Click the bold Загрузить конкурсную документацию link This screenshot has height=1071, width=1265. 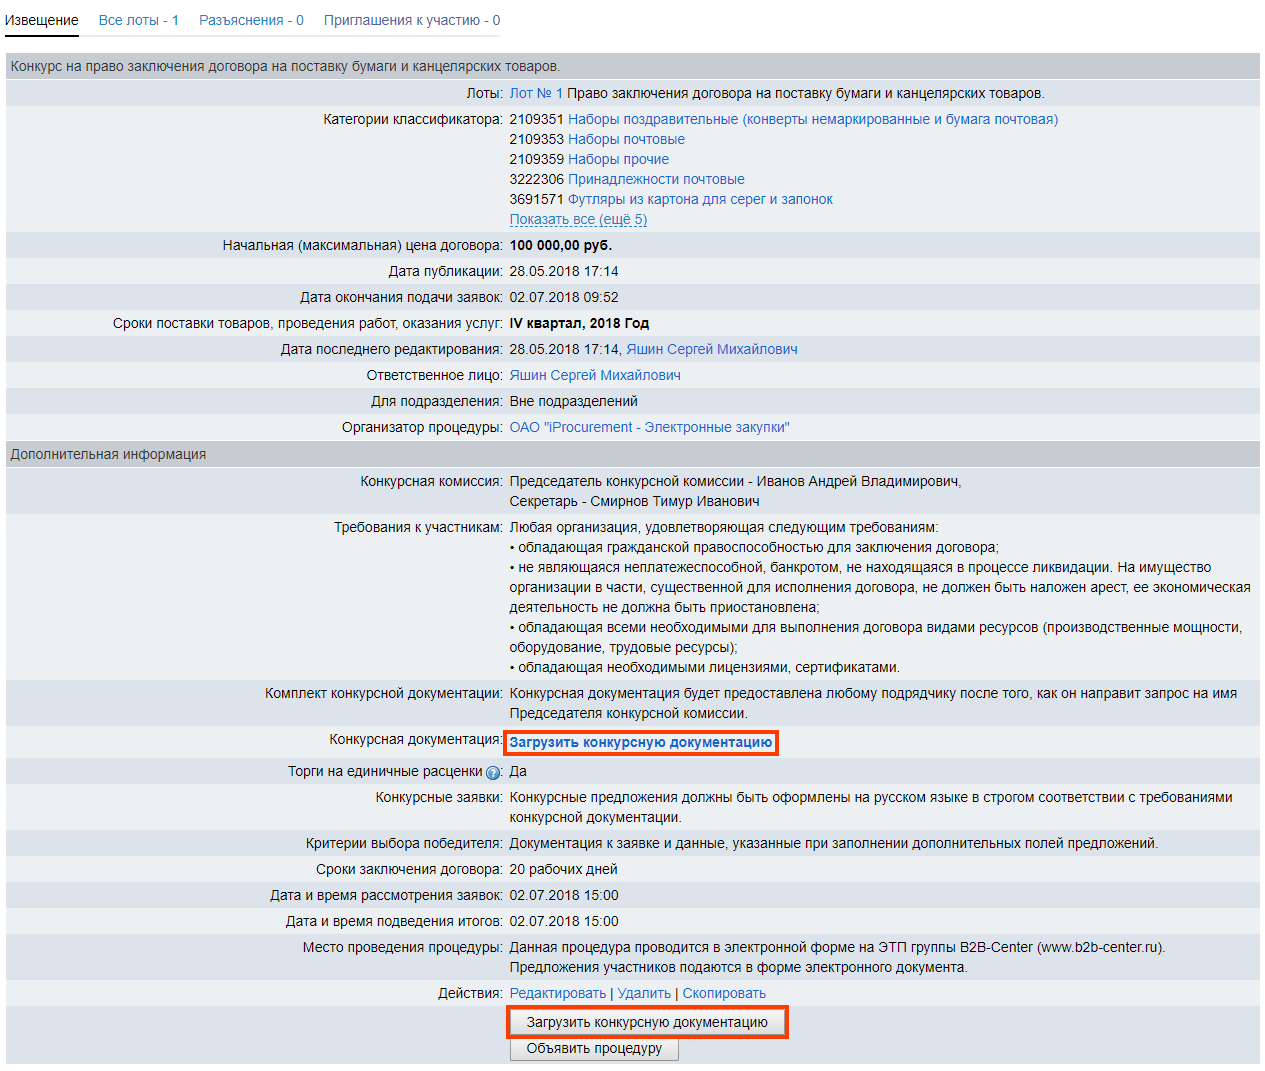point(641,742)
